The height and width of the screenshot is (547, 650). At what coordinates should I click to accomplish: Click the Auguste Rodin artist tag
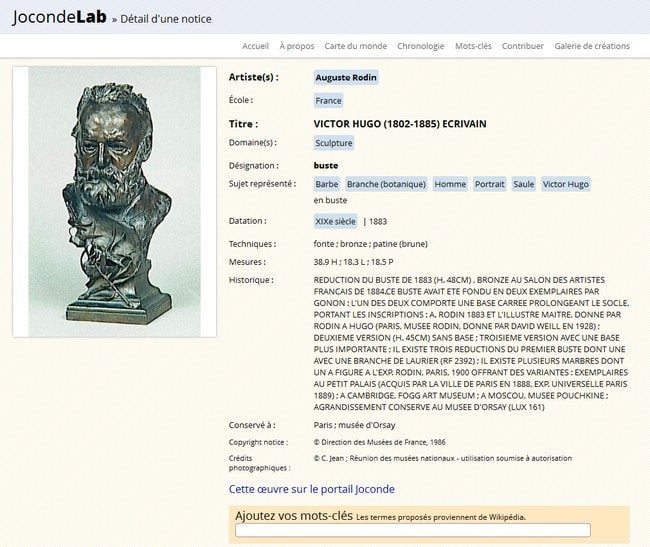pyautogui.click(x=346, y=77)
